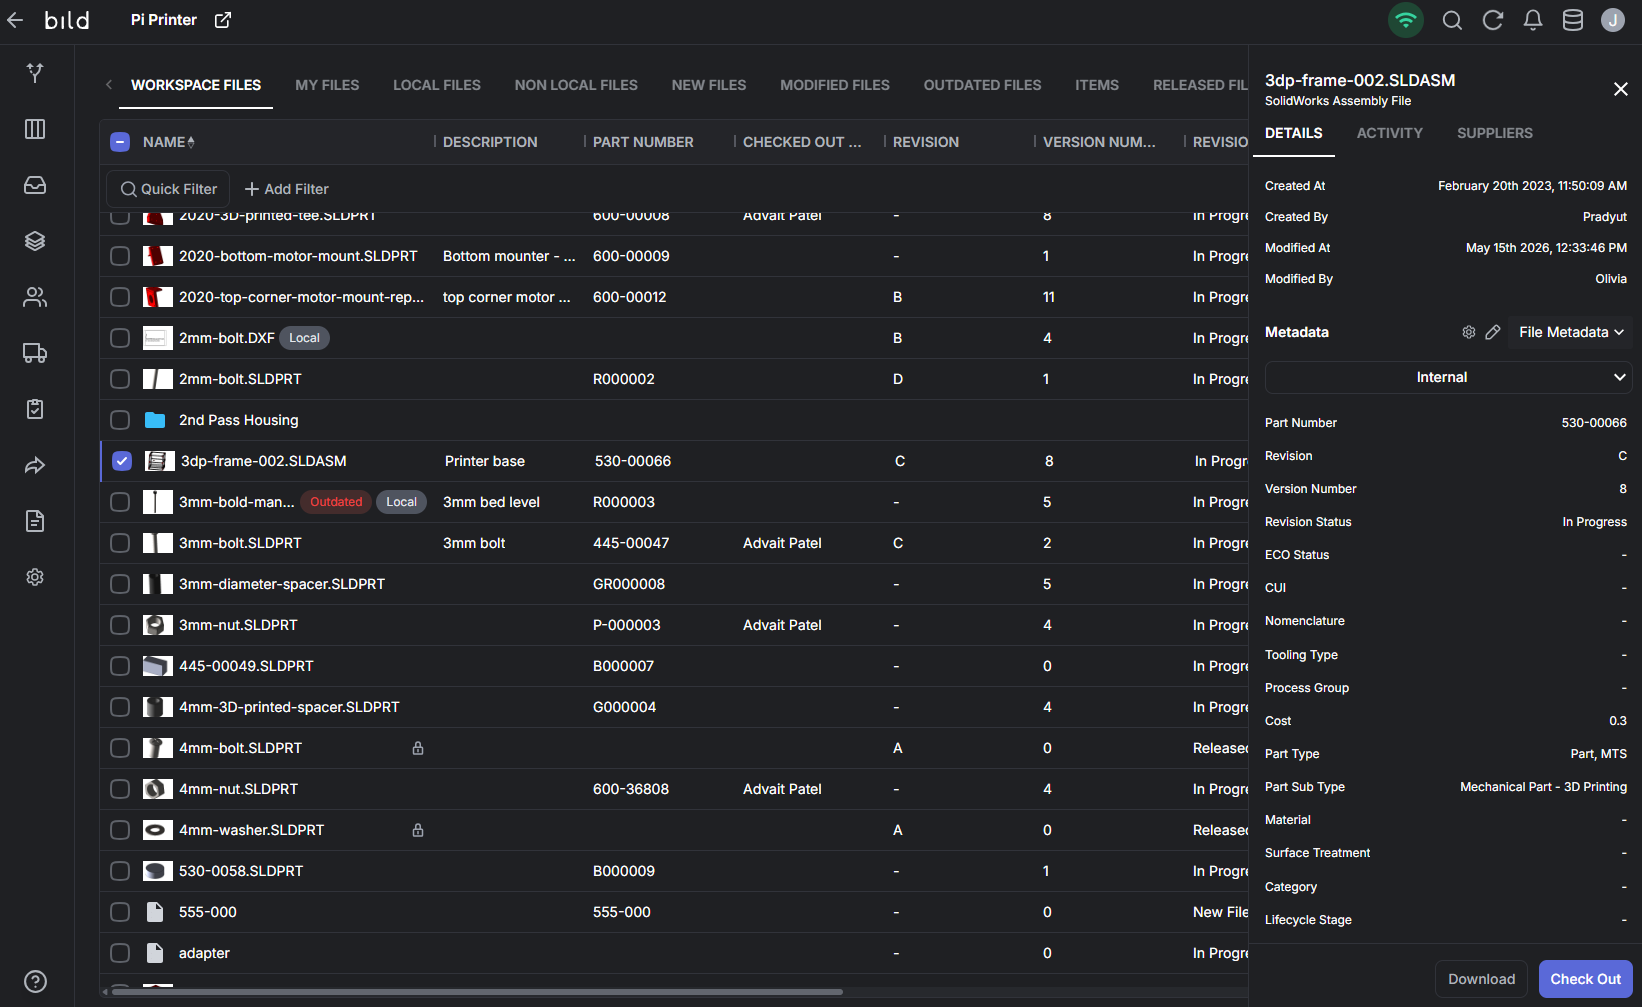Check the 3mm-nut.SLDPRT row checkbox
This screenshot has width=1642, height=1007.
120,625
